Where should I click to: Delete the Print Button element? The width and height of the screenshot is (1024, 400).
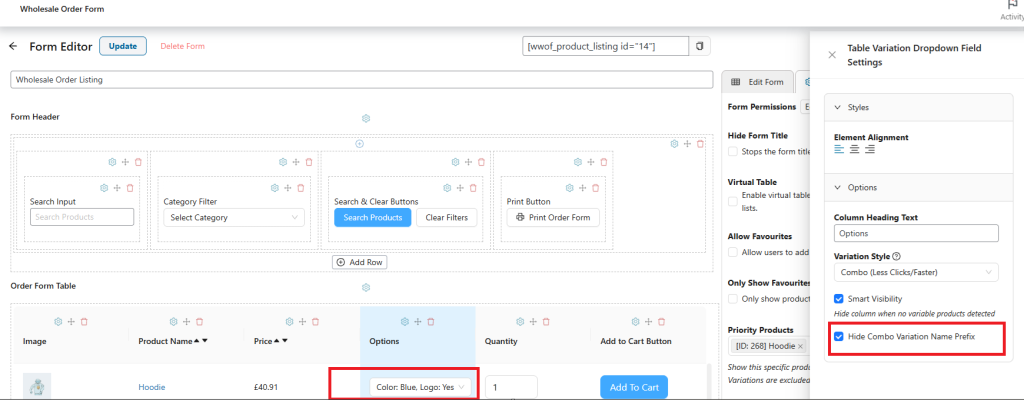pos(596,188)
